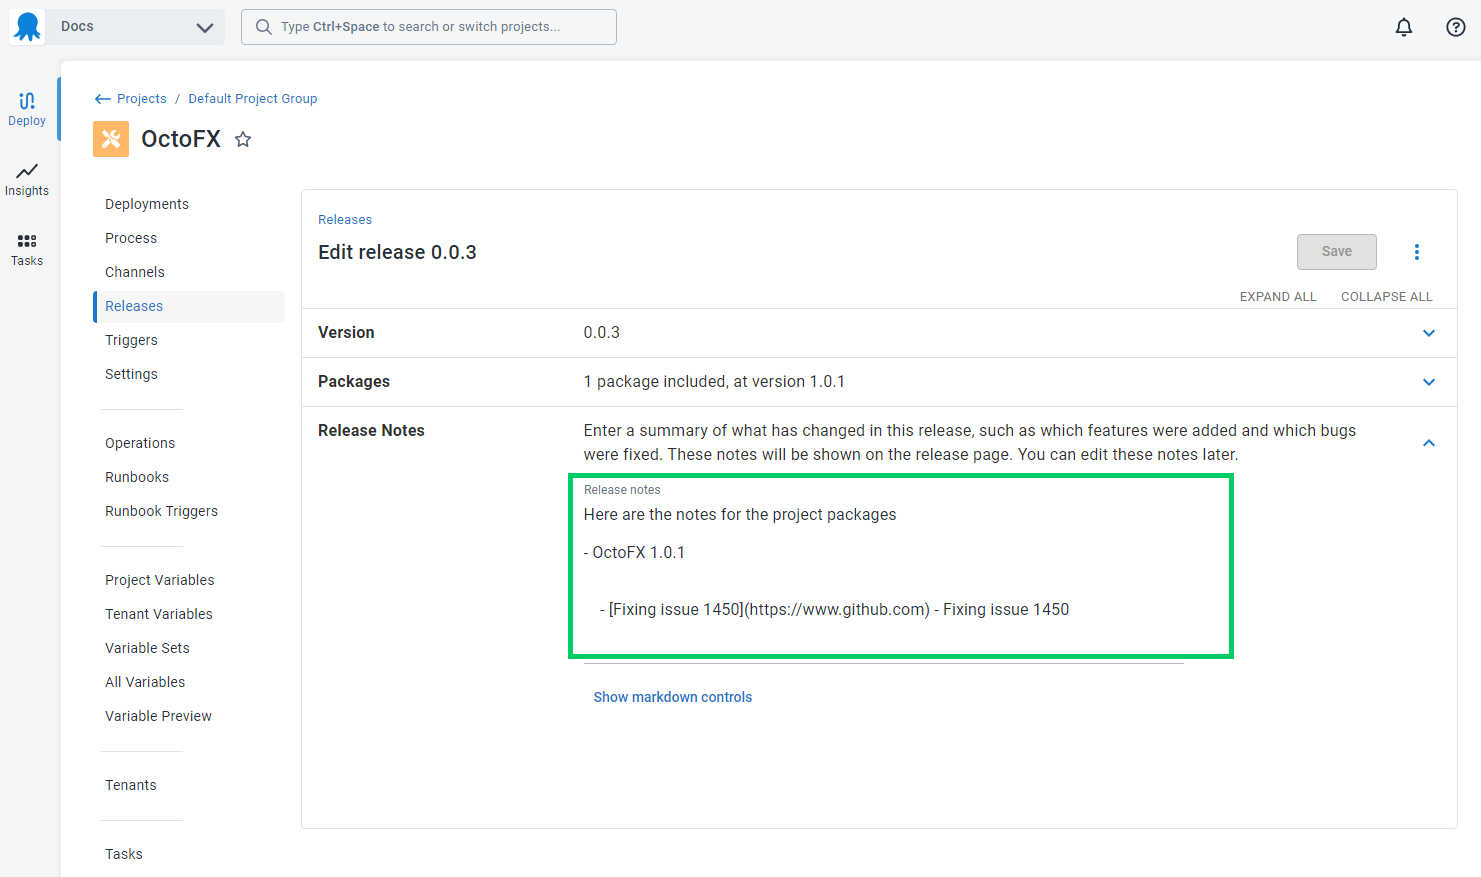This screenshot has width=1481, height=877.
Task: Open the Deploy section in sidebar
Action: (x=27, y=109)
